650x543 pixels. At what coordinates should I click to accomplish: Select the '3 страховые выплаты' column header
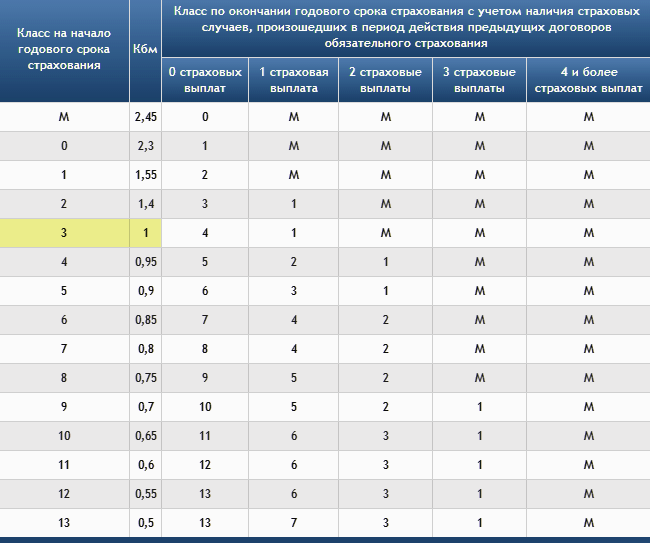(x=479, y=80)
